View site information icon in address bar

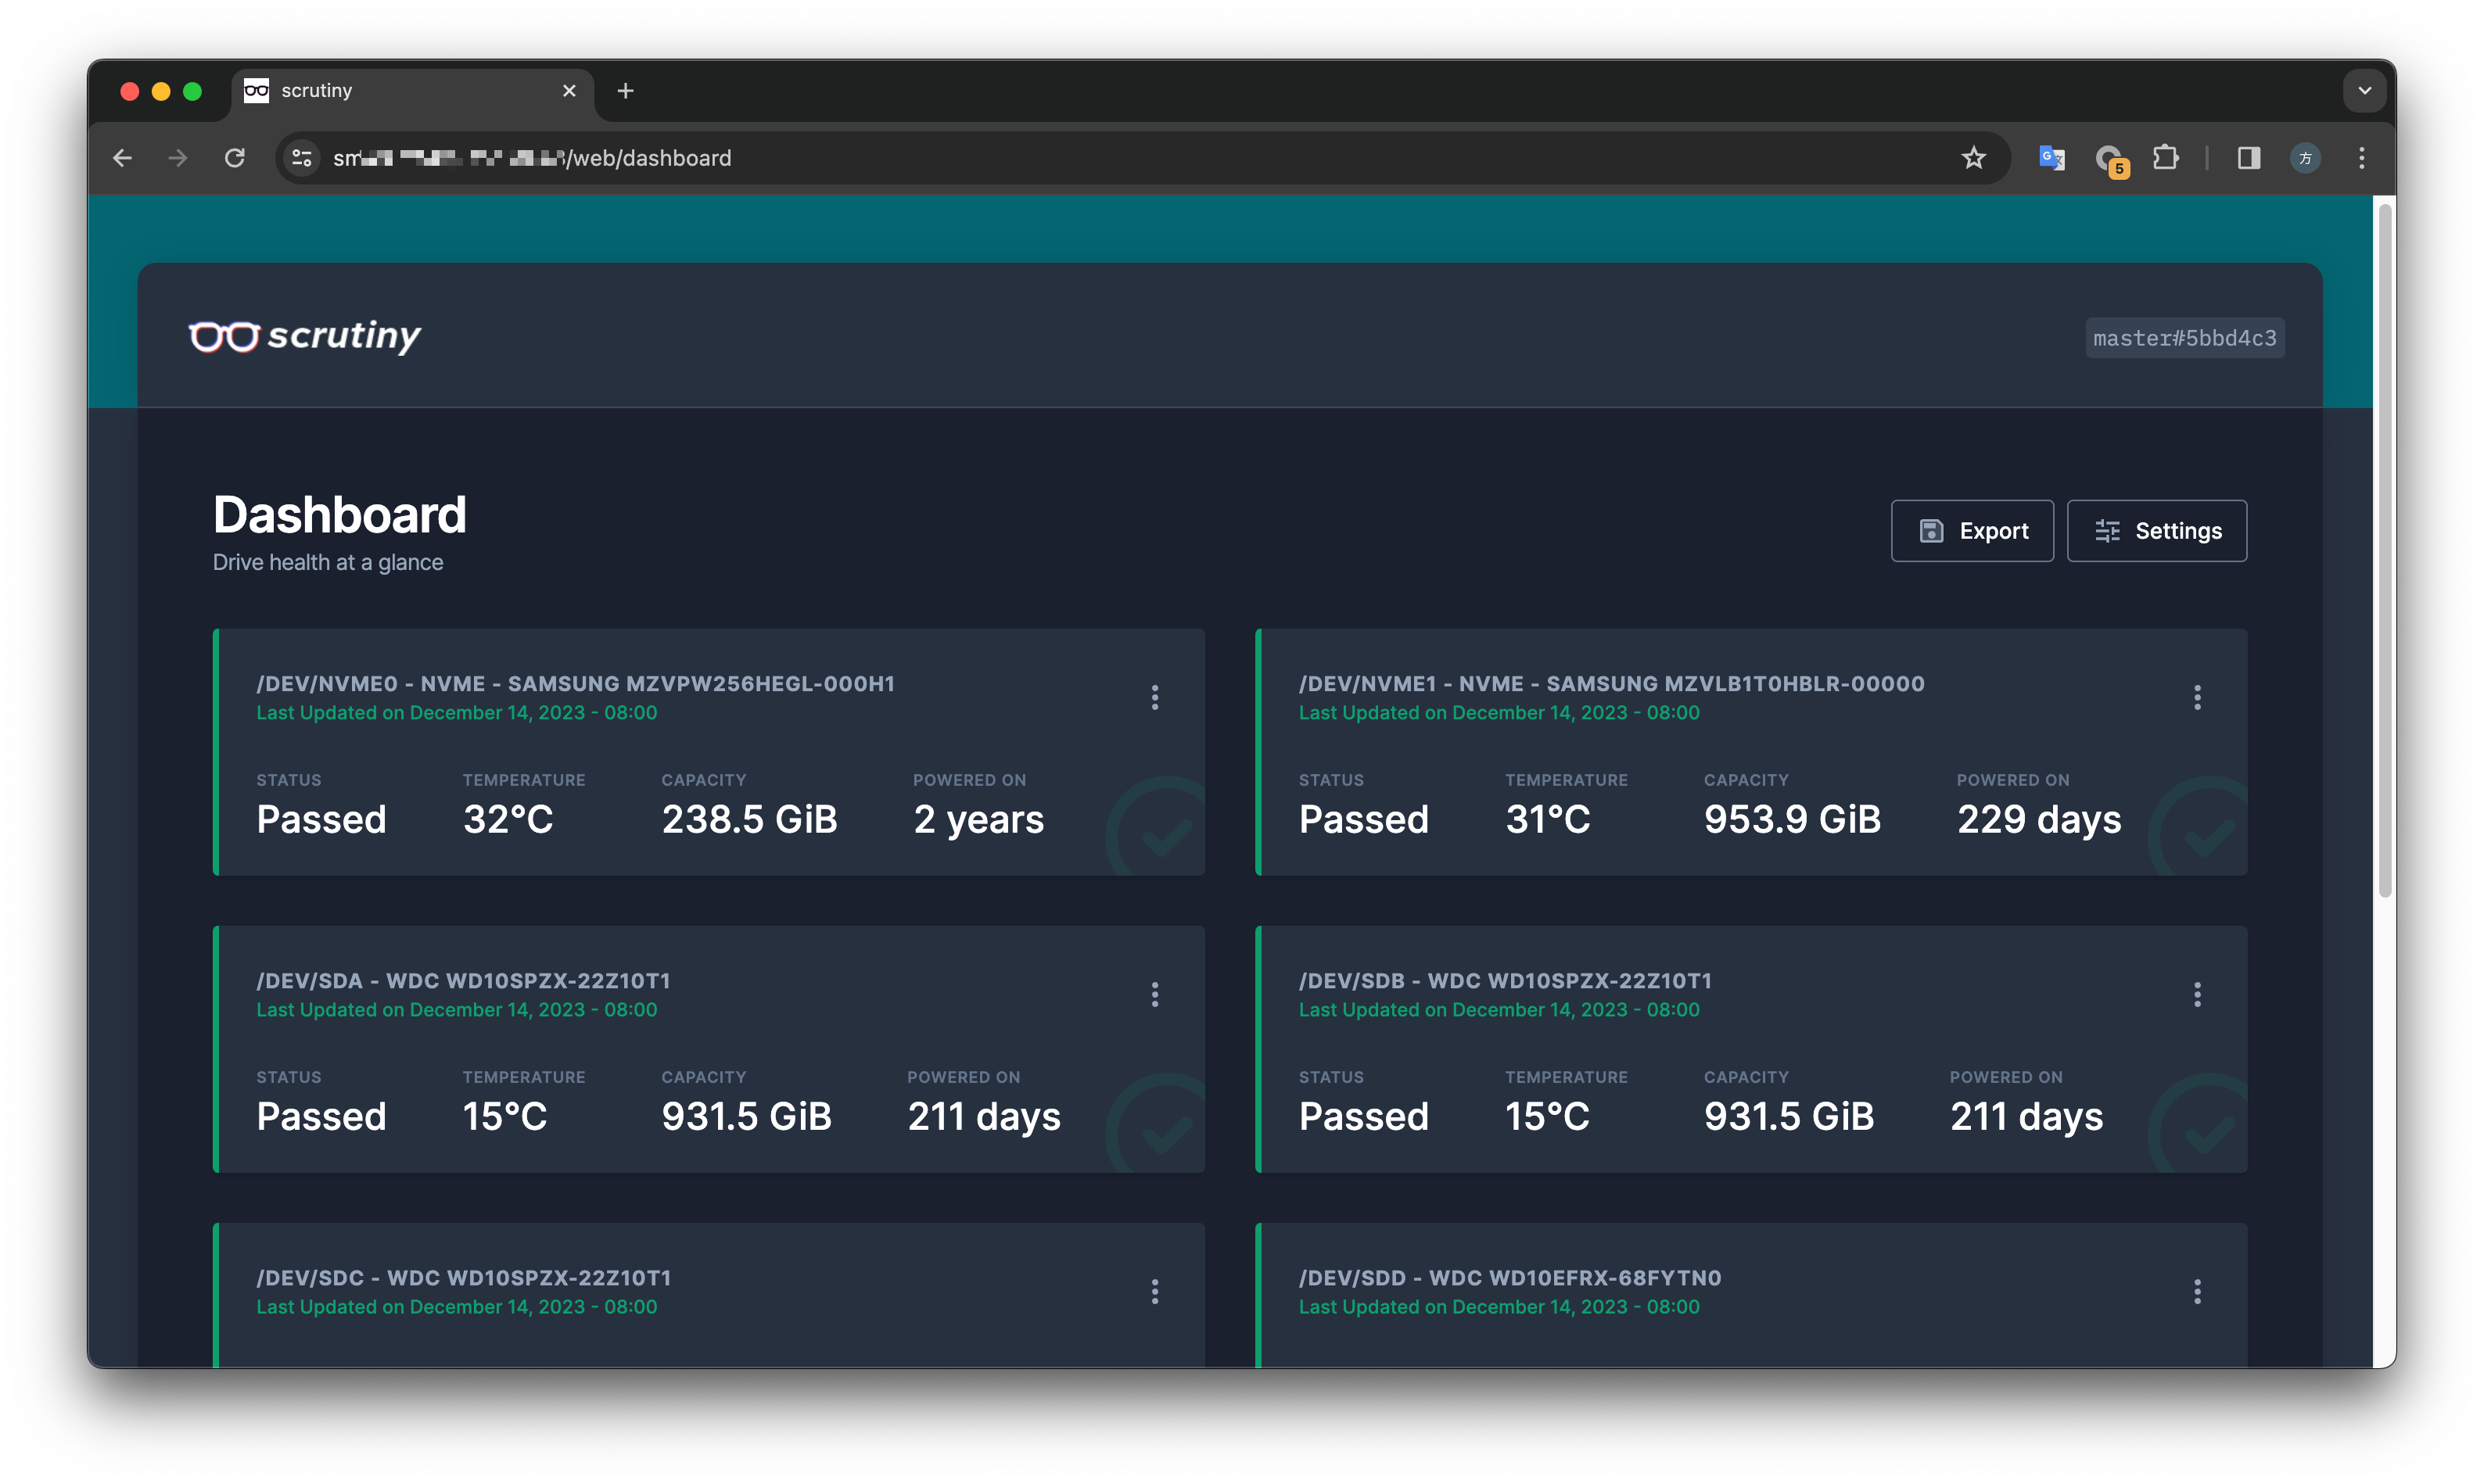[x=302, y=158]
